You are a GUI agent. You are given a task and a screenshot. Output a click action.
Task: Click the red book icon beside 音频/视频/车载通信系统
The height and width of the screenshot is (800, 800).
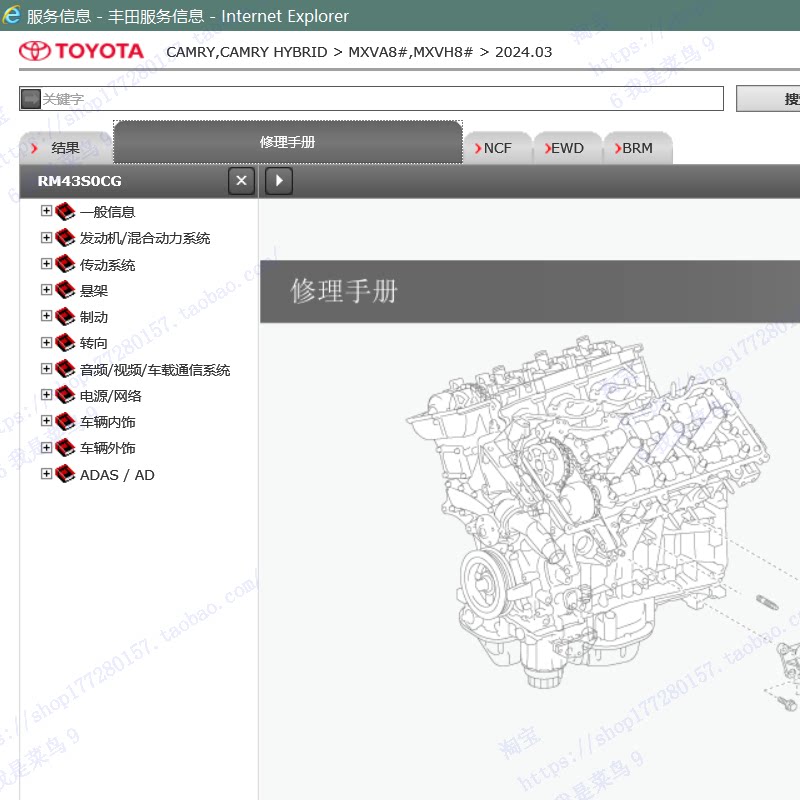pos(65,369)
